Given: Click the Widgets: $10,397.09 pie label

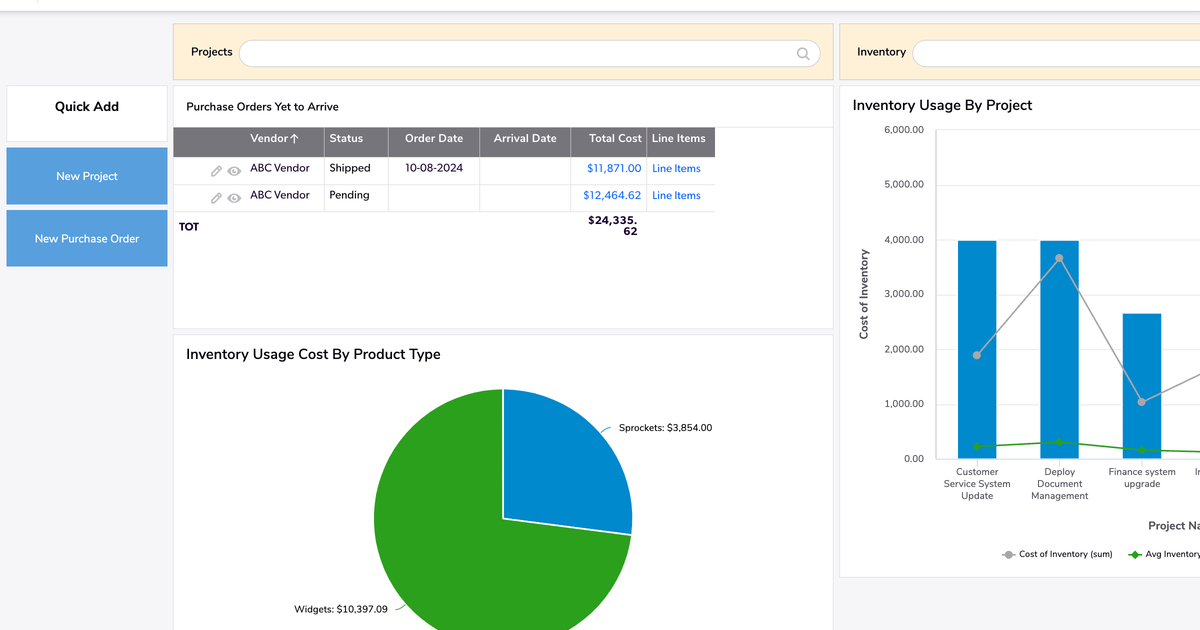Looking at the screenshot, I should [340, 609].
